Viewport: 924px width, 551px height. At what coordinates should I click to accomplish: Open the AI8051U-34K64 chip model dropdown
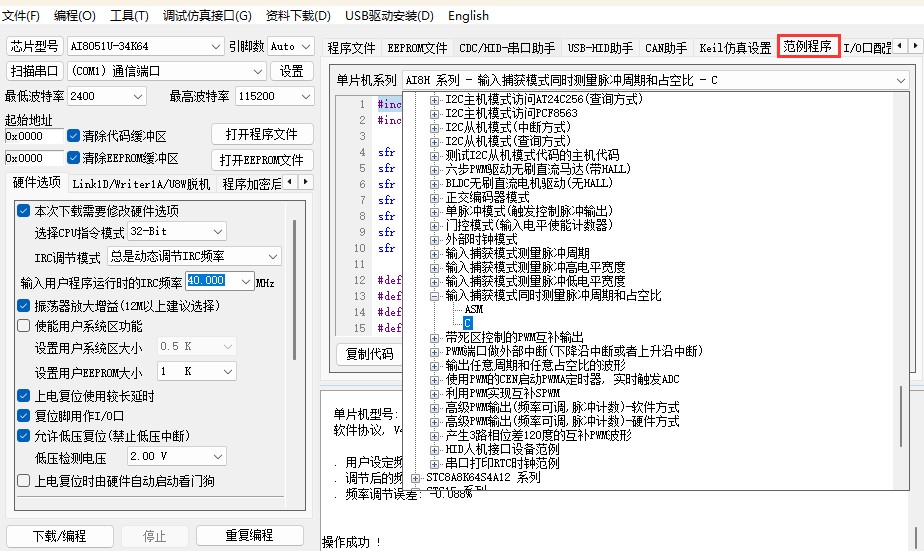click(145, 46)
